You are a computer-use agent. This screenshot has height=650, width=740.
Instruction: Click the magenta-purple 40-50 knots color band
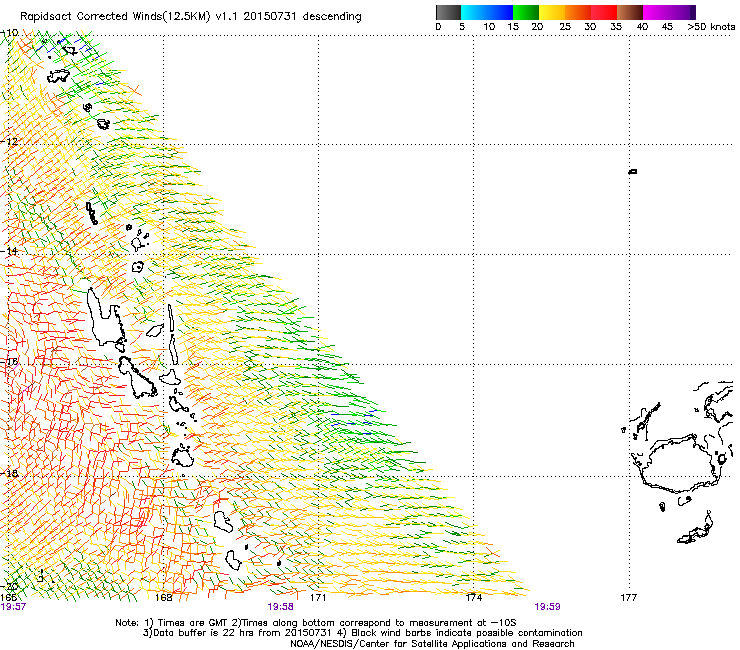click(669, 12)
